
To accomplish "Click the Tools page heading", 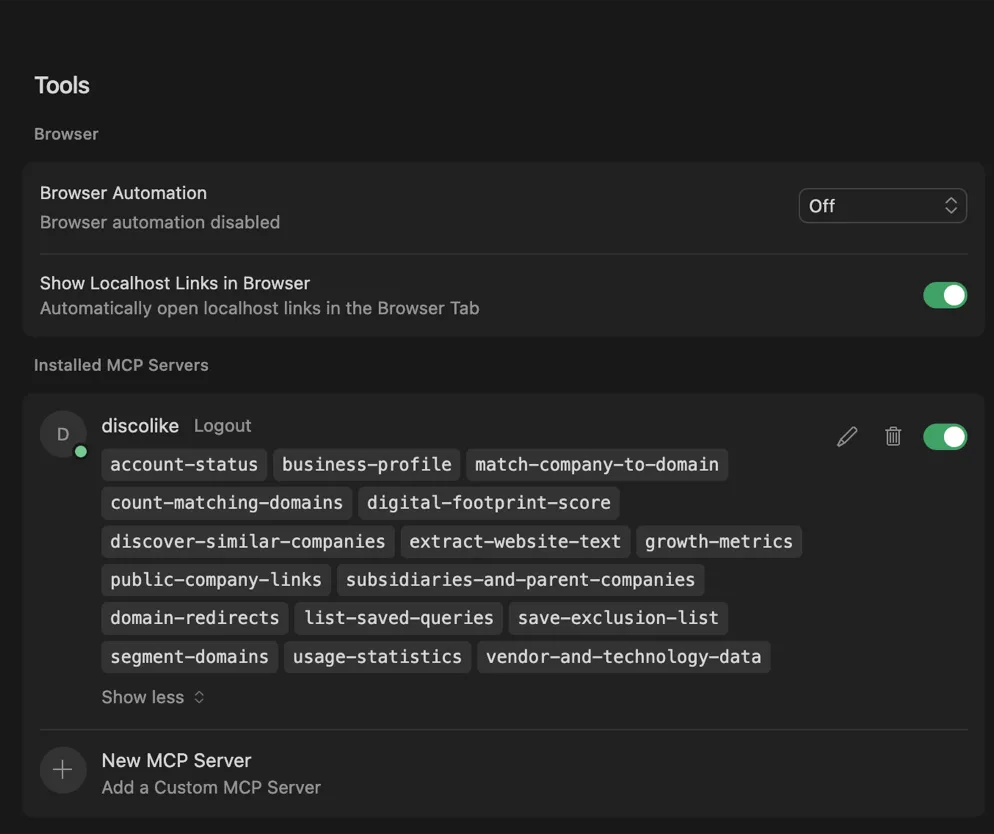I will [x=61, y=86].
